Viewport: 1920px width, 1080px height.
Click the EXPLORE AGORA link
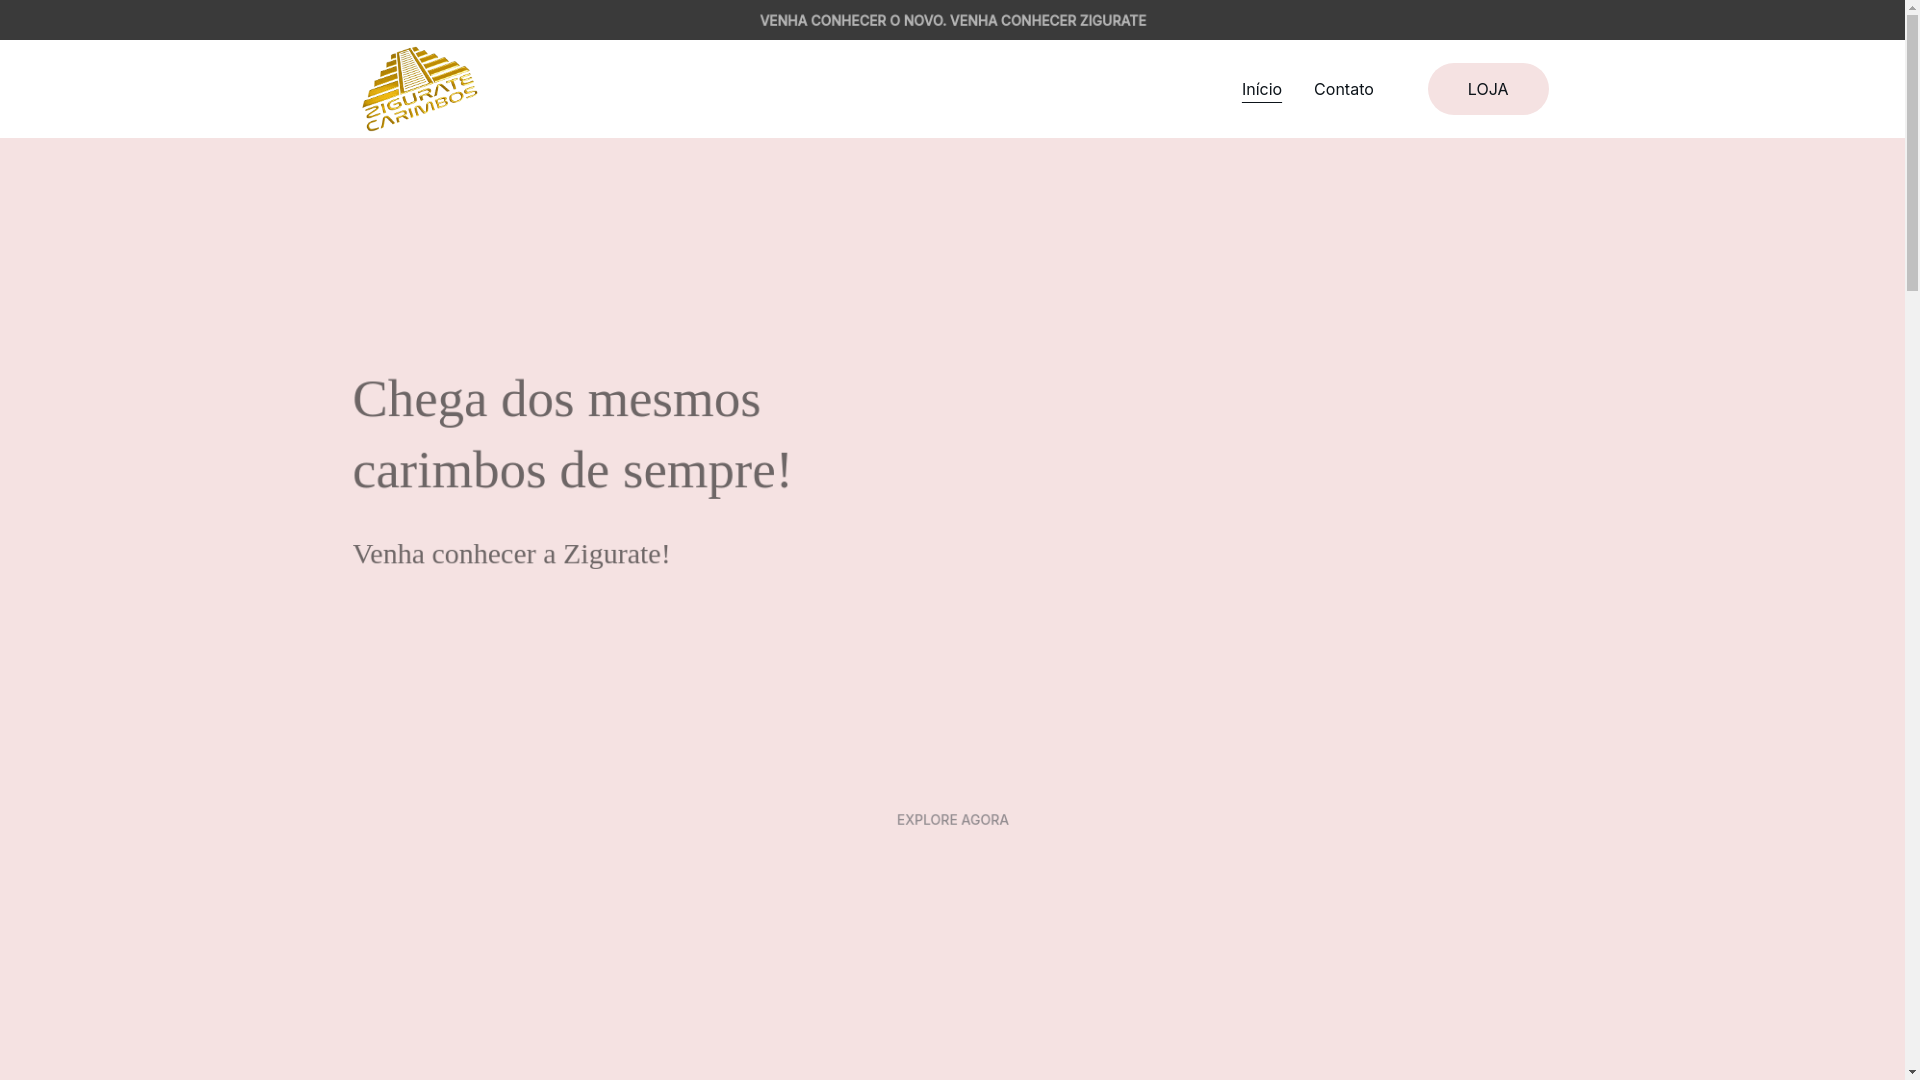[x=952, y=820]
